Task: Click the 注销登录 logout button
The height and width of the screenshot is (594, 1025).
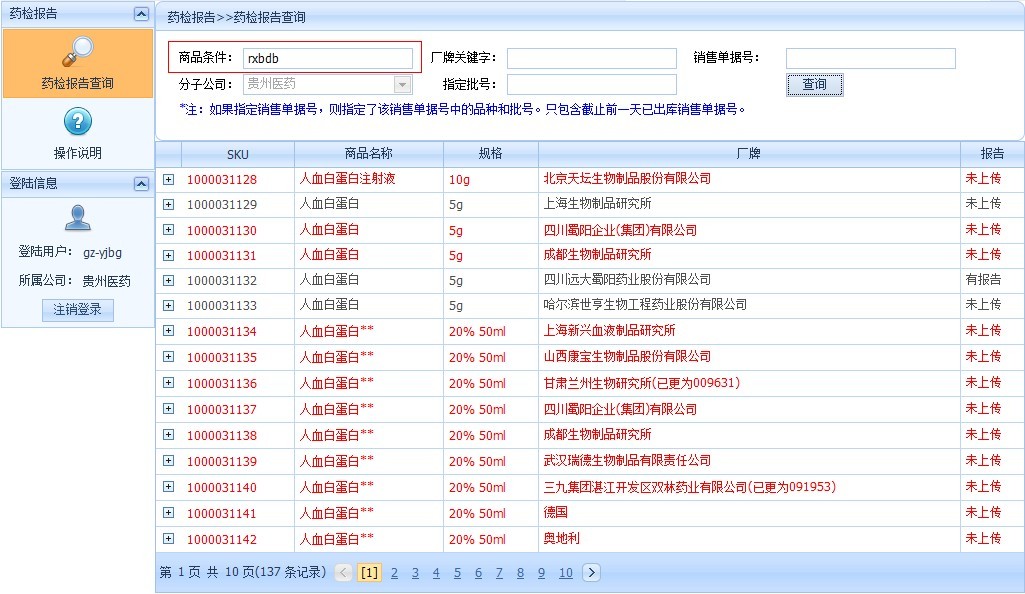Action: point(78,310)
